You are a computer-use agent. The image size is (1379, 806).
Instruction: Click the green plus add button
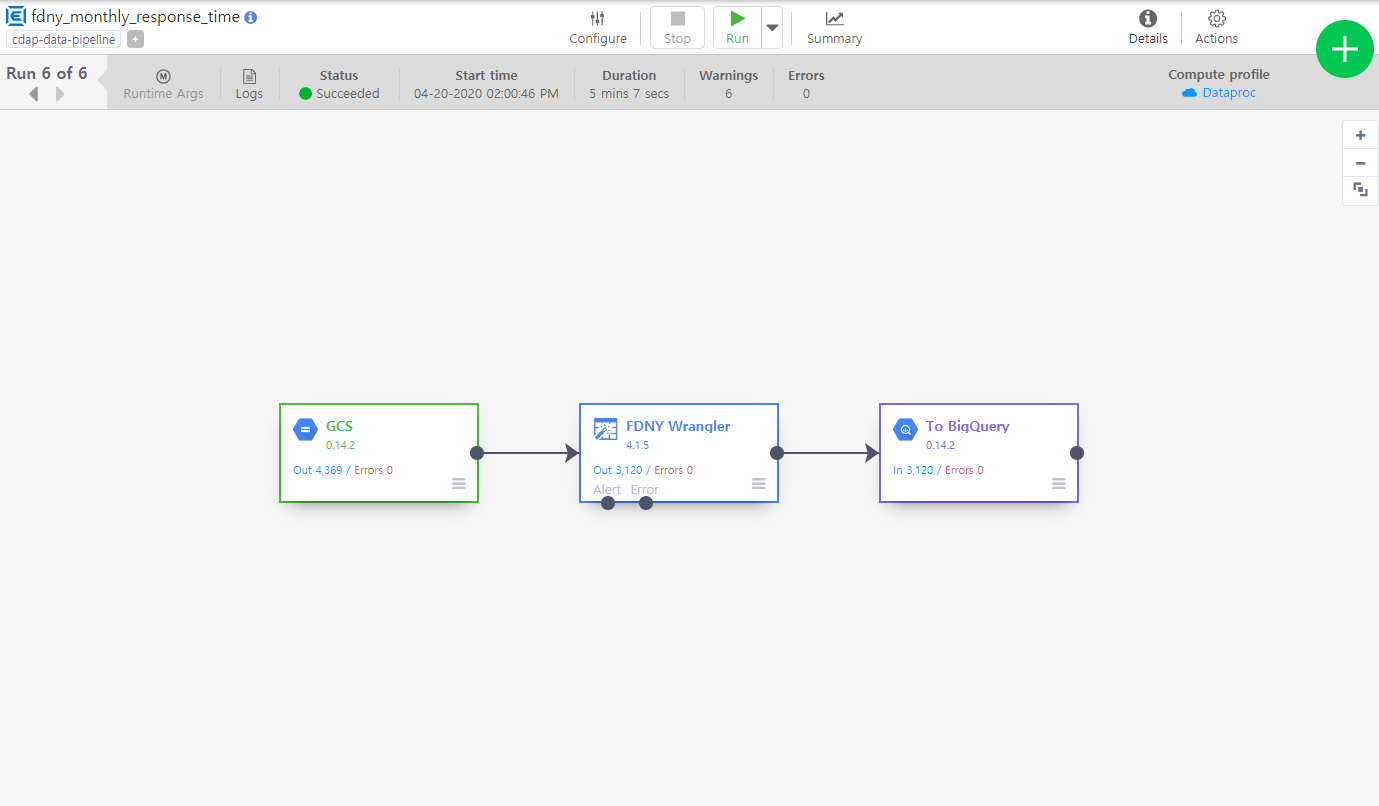[x=1345, y=48]
